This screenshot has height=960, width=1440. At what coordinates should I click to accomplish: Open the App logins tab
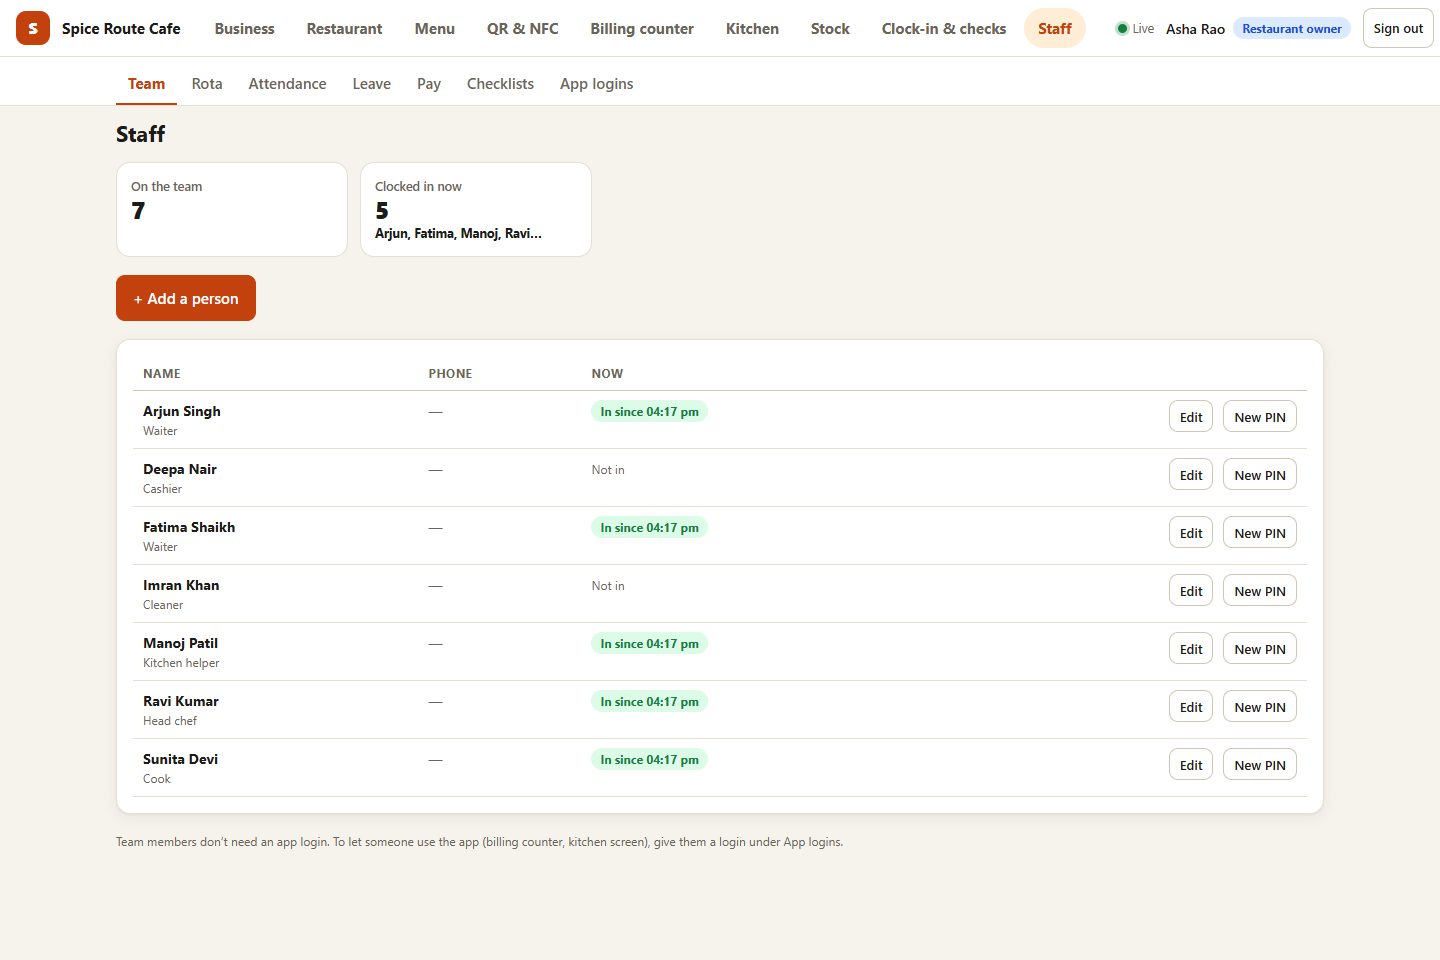pos(596,84)
